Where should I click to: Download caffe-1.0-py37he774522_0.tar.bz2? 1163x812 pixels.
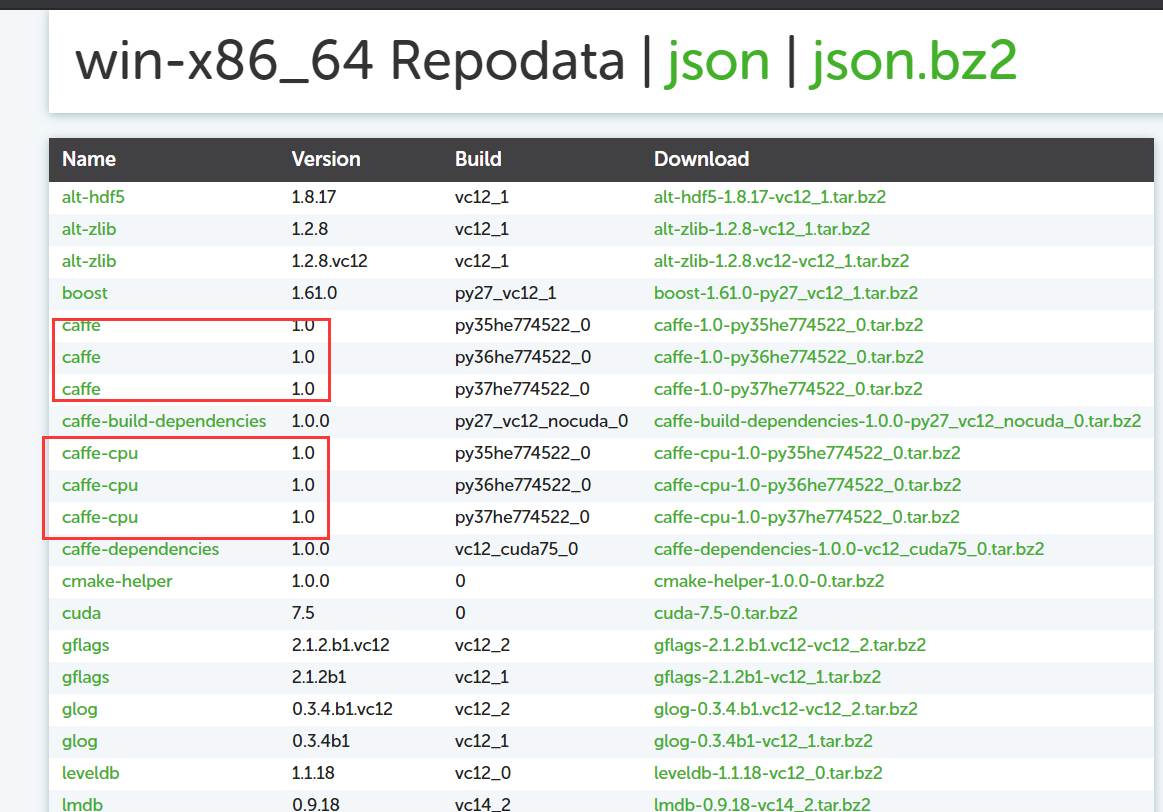tap(788, 389)
